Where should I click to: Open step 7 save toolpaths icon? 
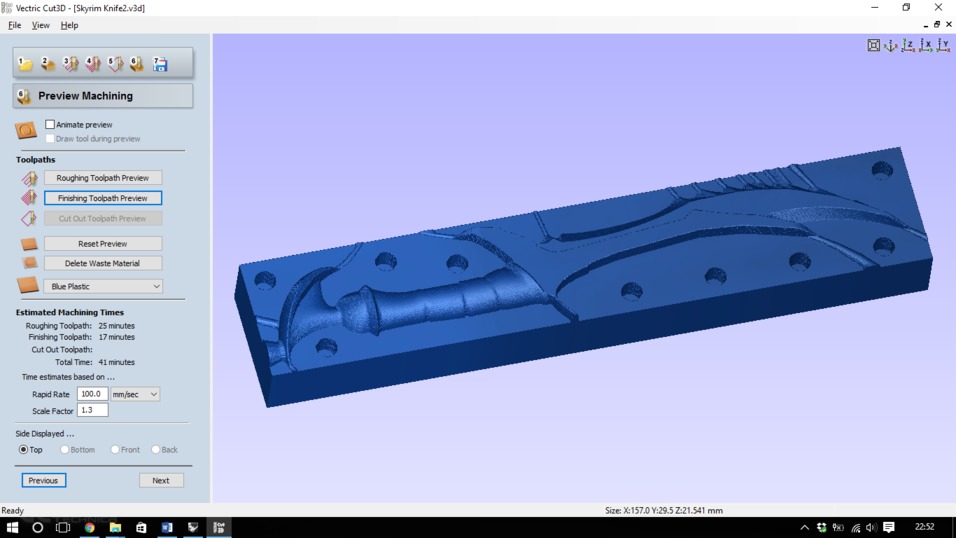click(160, 63)
